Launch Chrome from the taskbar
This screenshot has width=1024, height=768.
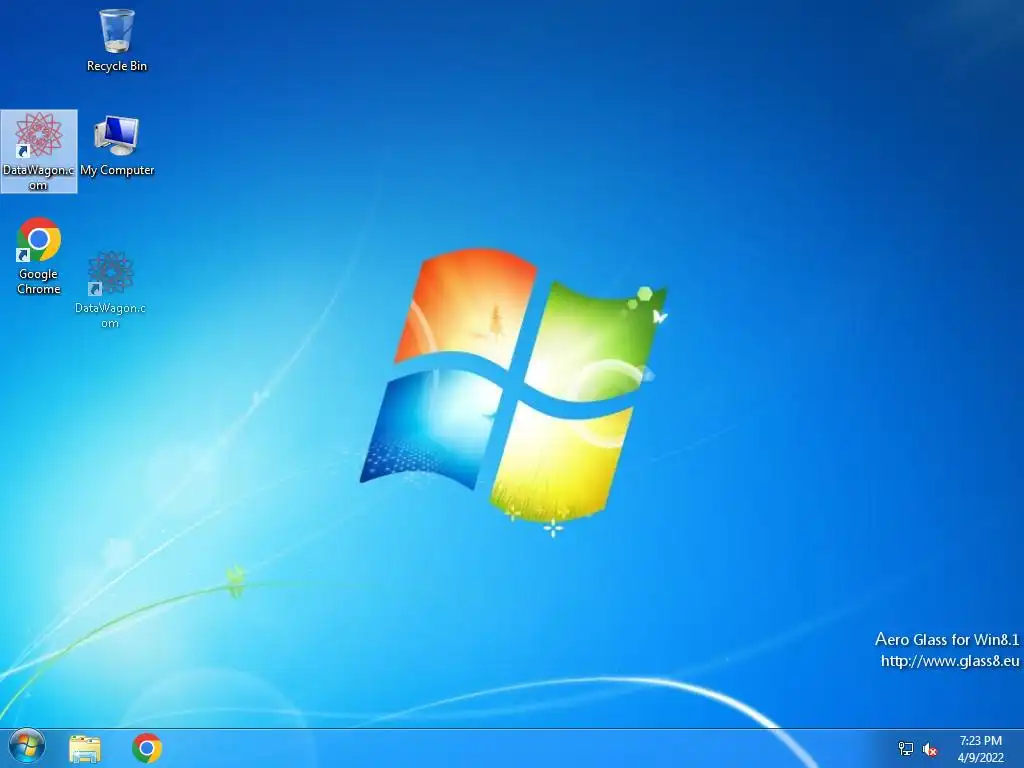pyautogui.click(x=147, y=748)
